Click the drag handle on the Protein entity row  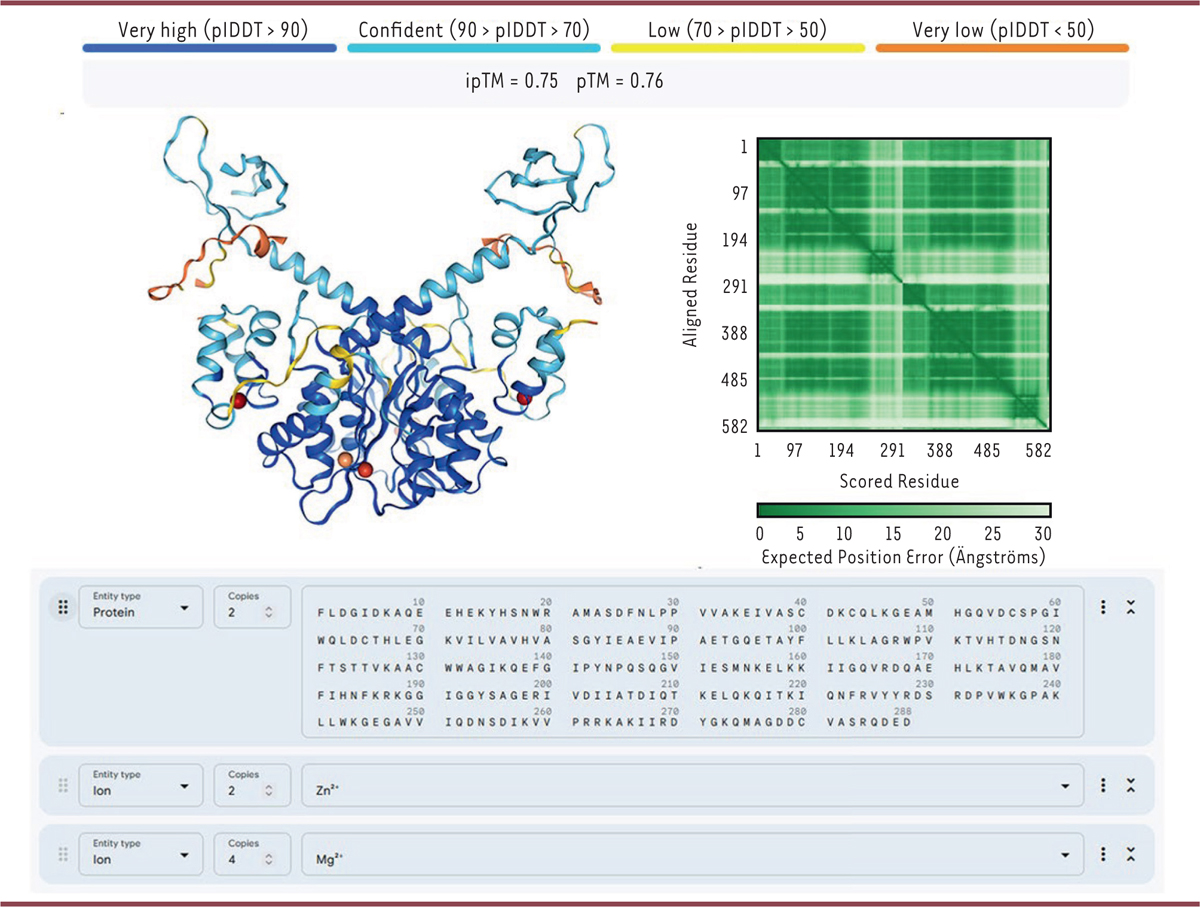[x=61, y=606]
